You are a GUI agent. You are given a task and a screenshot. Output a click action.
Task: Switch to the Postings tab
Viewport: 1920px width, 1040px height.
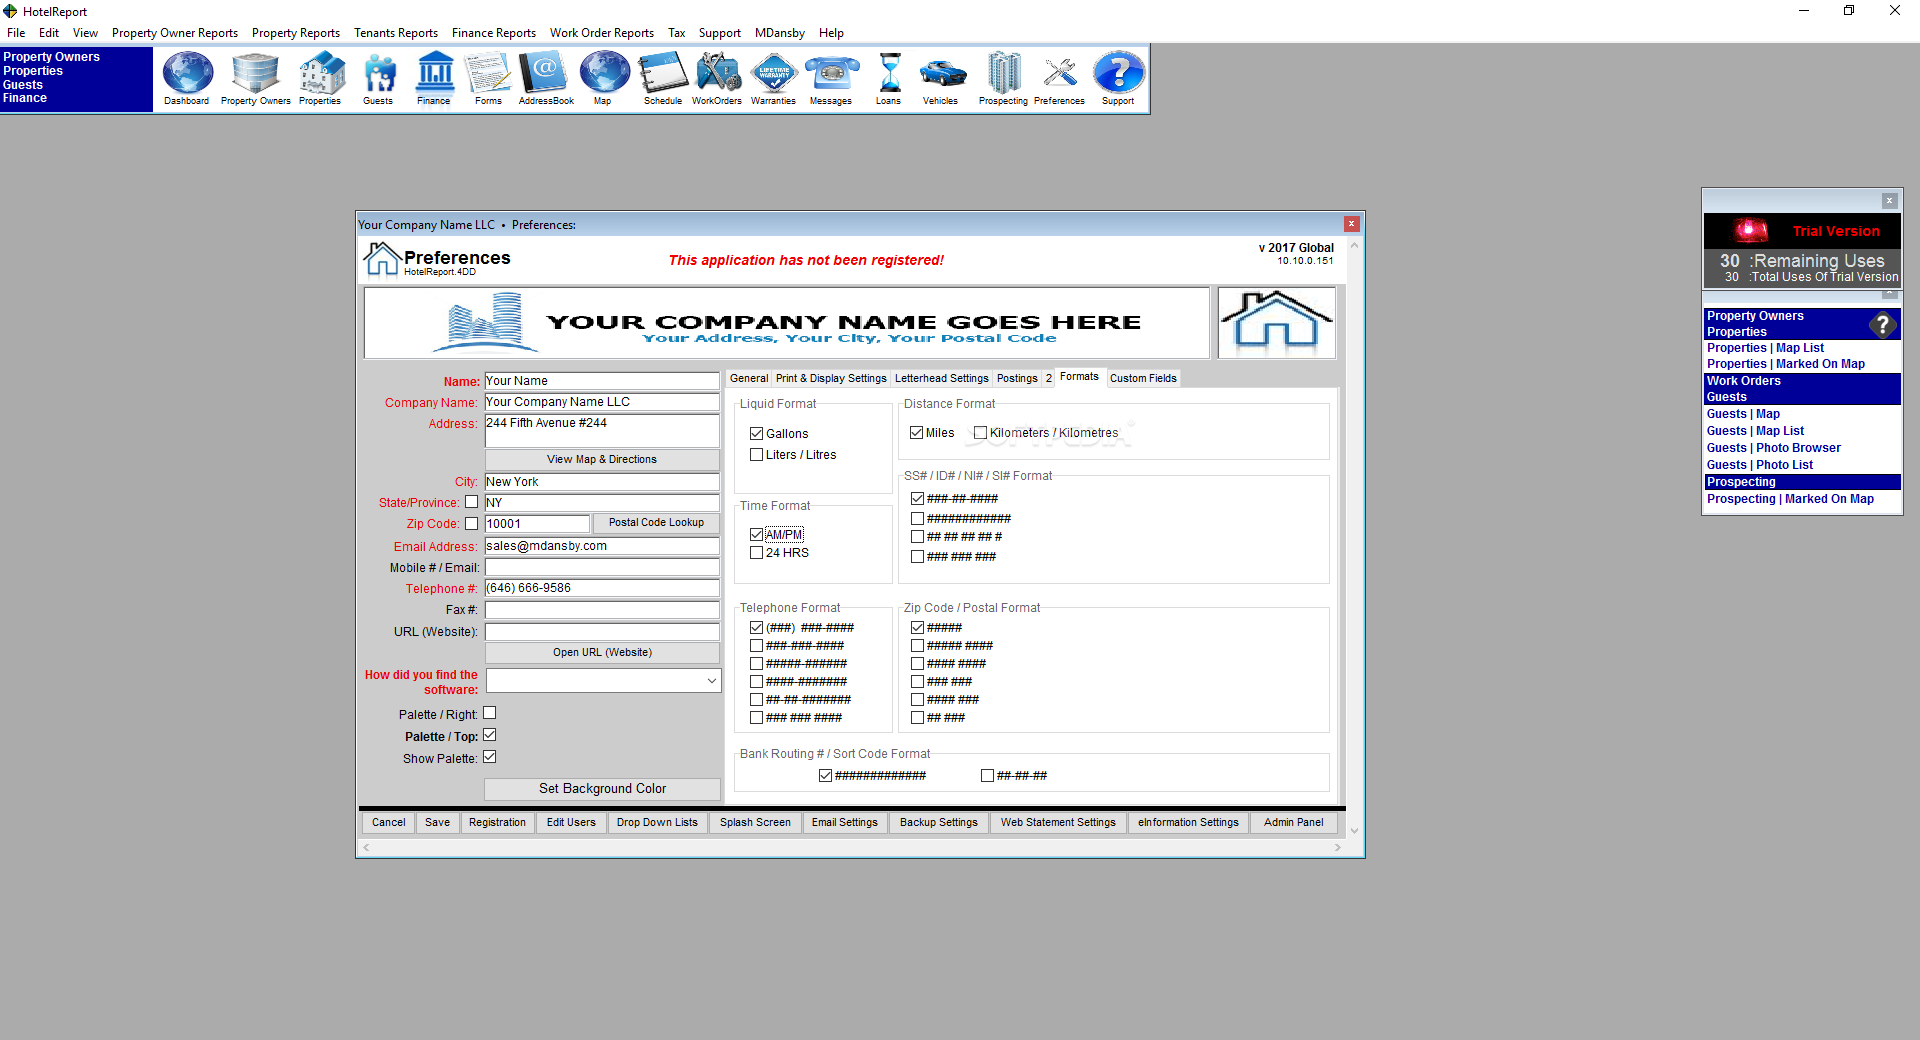[1017, 378]
